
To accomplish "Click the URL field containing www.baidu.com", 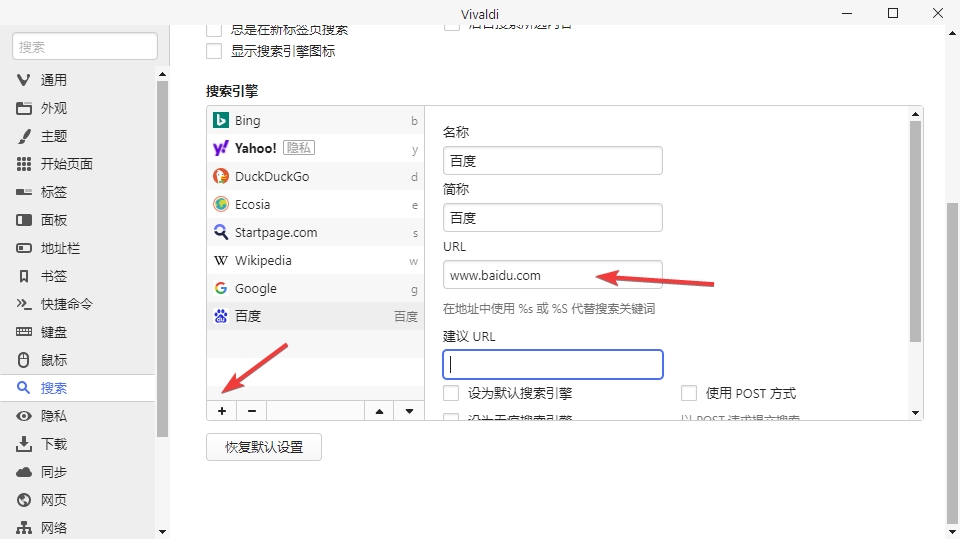I will point(553,275).
